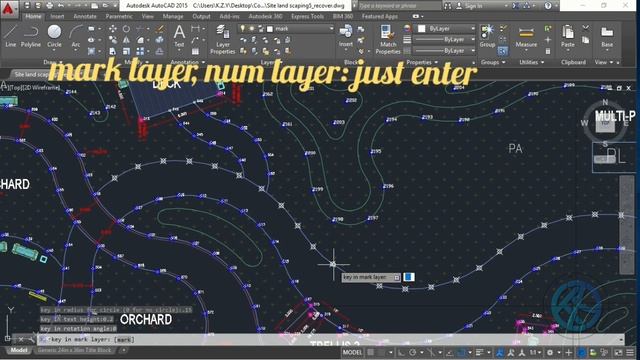Open the ByLayer linetype dropdown
The image size is (640, 360).
[473, 51]
